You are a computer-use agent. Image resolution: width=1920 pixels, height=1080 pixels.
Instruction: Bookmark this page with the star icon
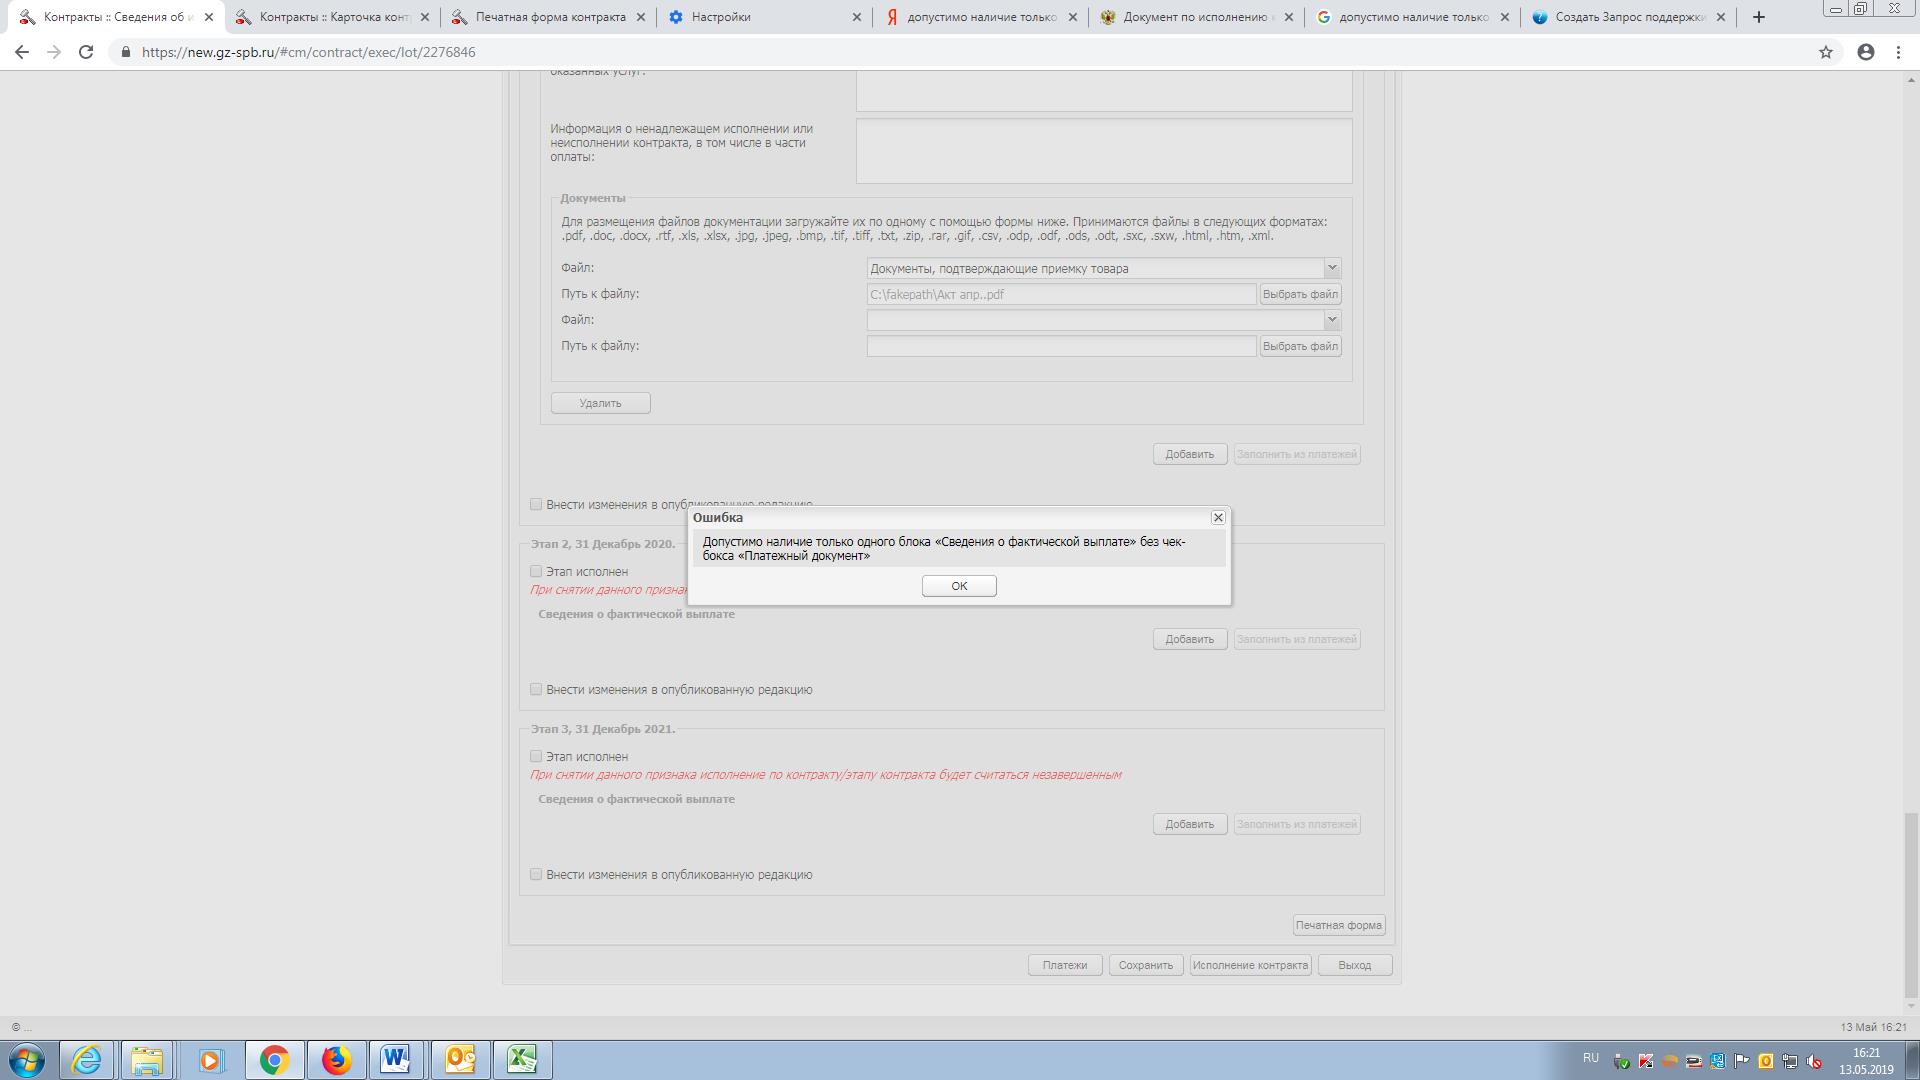[x=1826, y=52]
